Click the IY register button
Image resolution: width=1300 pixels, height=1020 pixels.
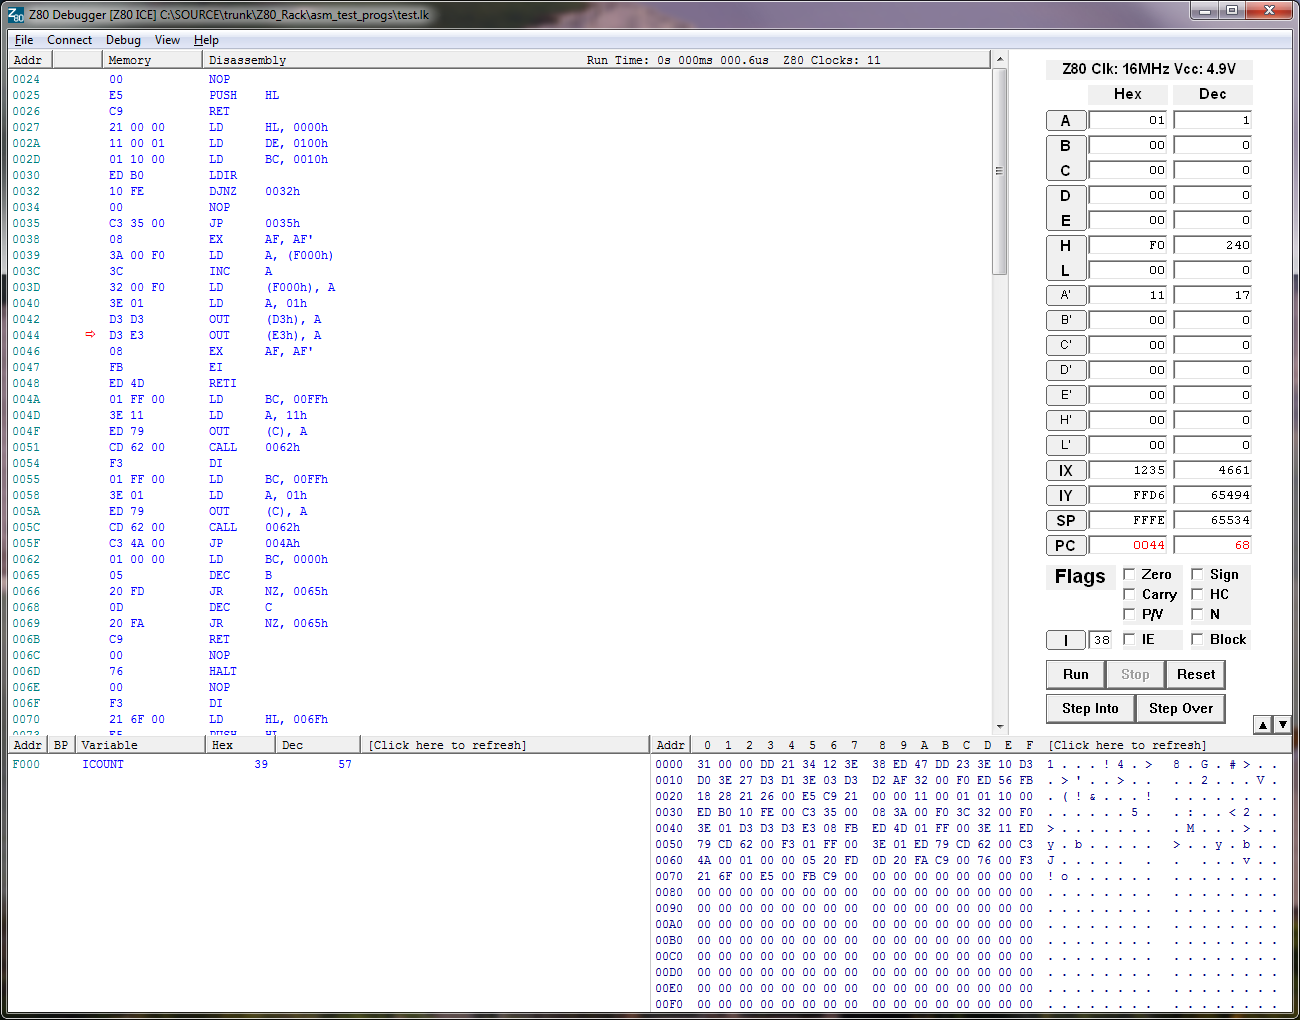click(x=1066, y=495)
